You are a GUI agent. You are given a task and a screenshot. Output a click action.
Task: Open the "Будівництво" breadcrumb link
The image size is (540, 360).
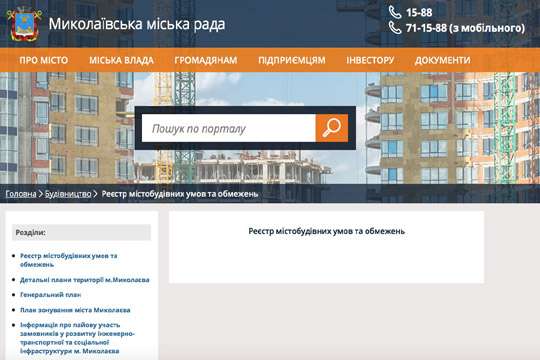point(68,194)
